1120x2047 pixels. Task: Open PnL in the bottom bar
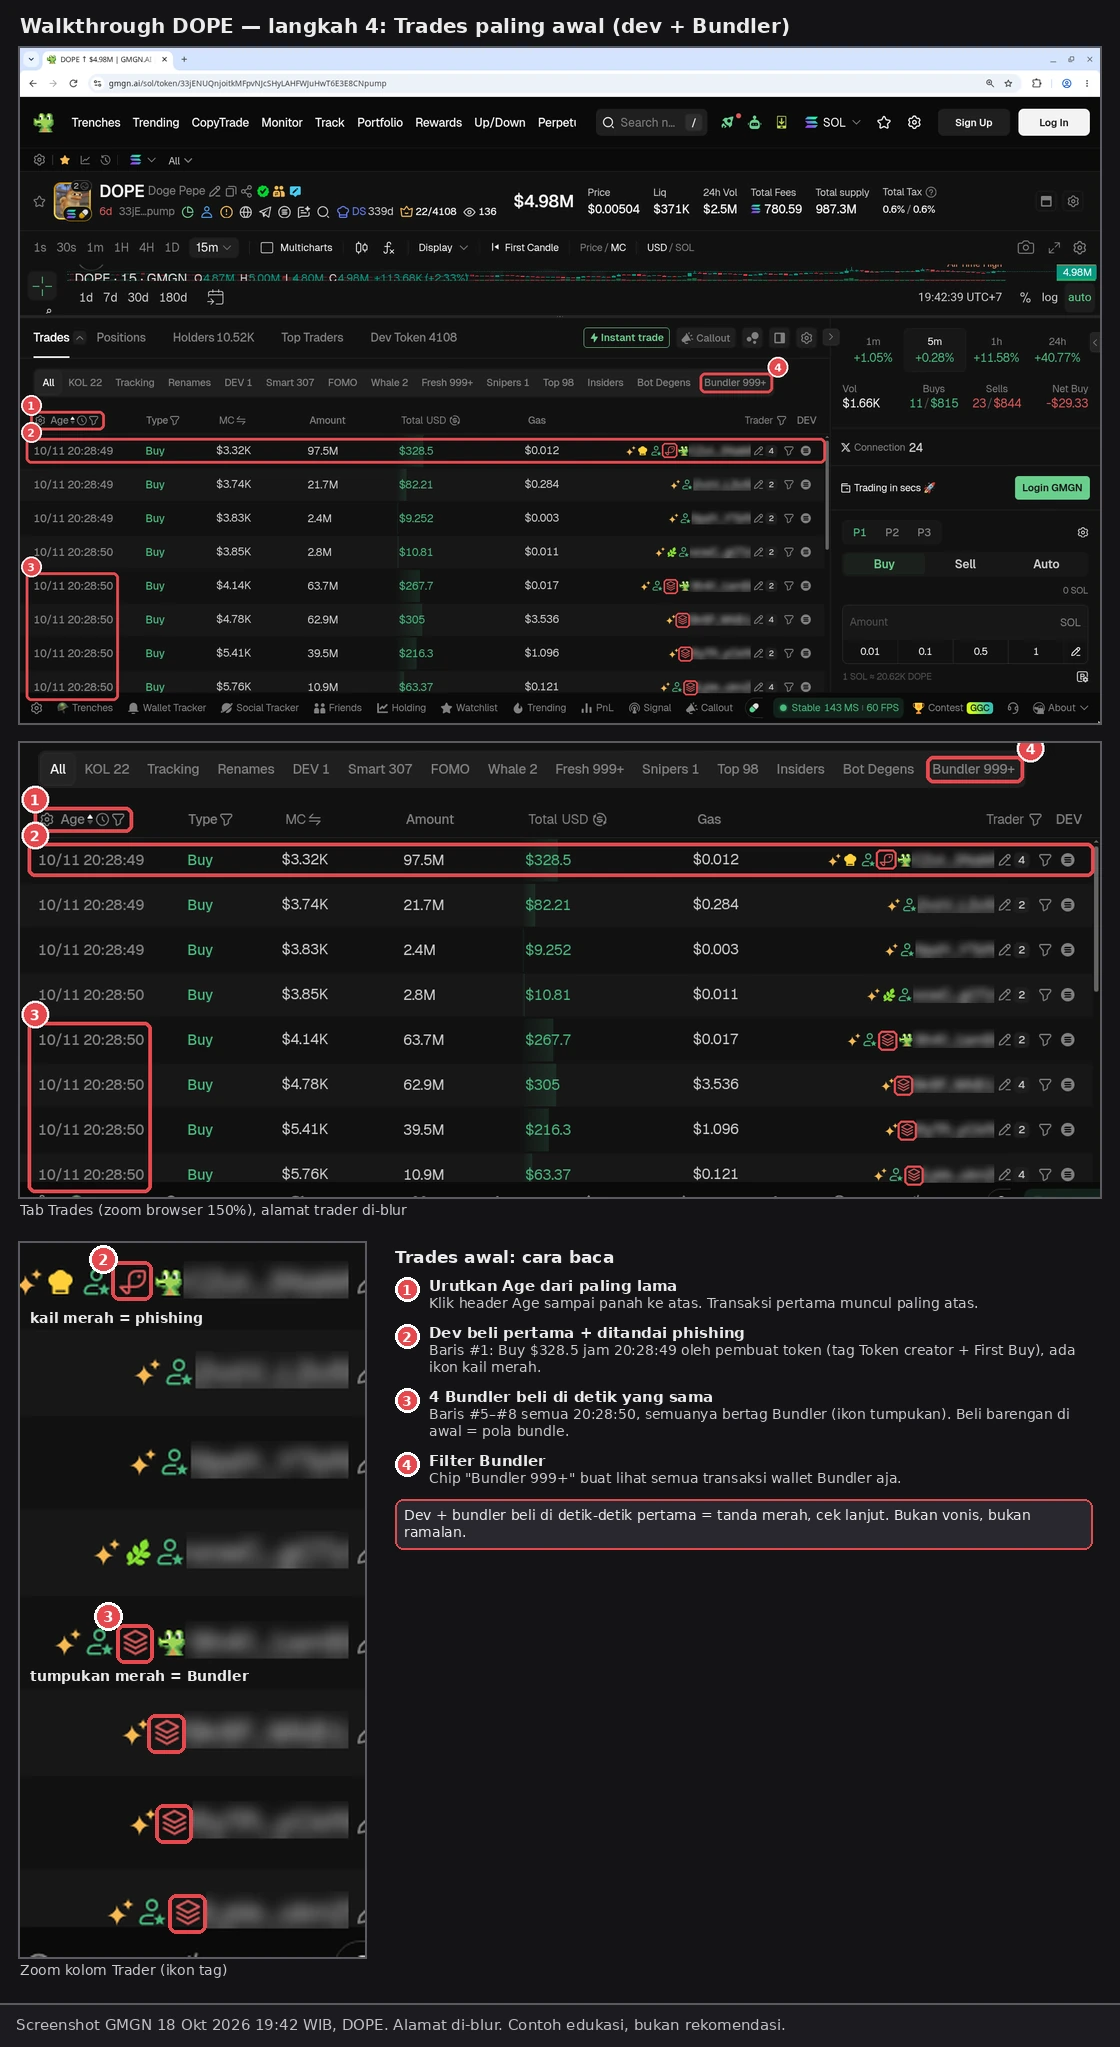click(x=597, y=708)
